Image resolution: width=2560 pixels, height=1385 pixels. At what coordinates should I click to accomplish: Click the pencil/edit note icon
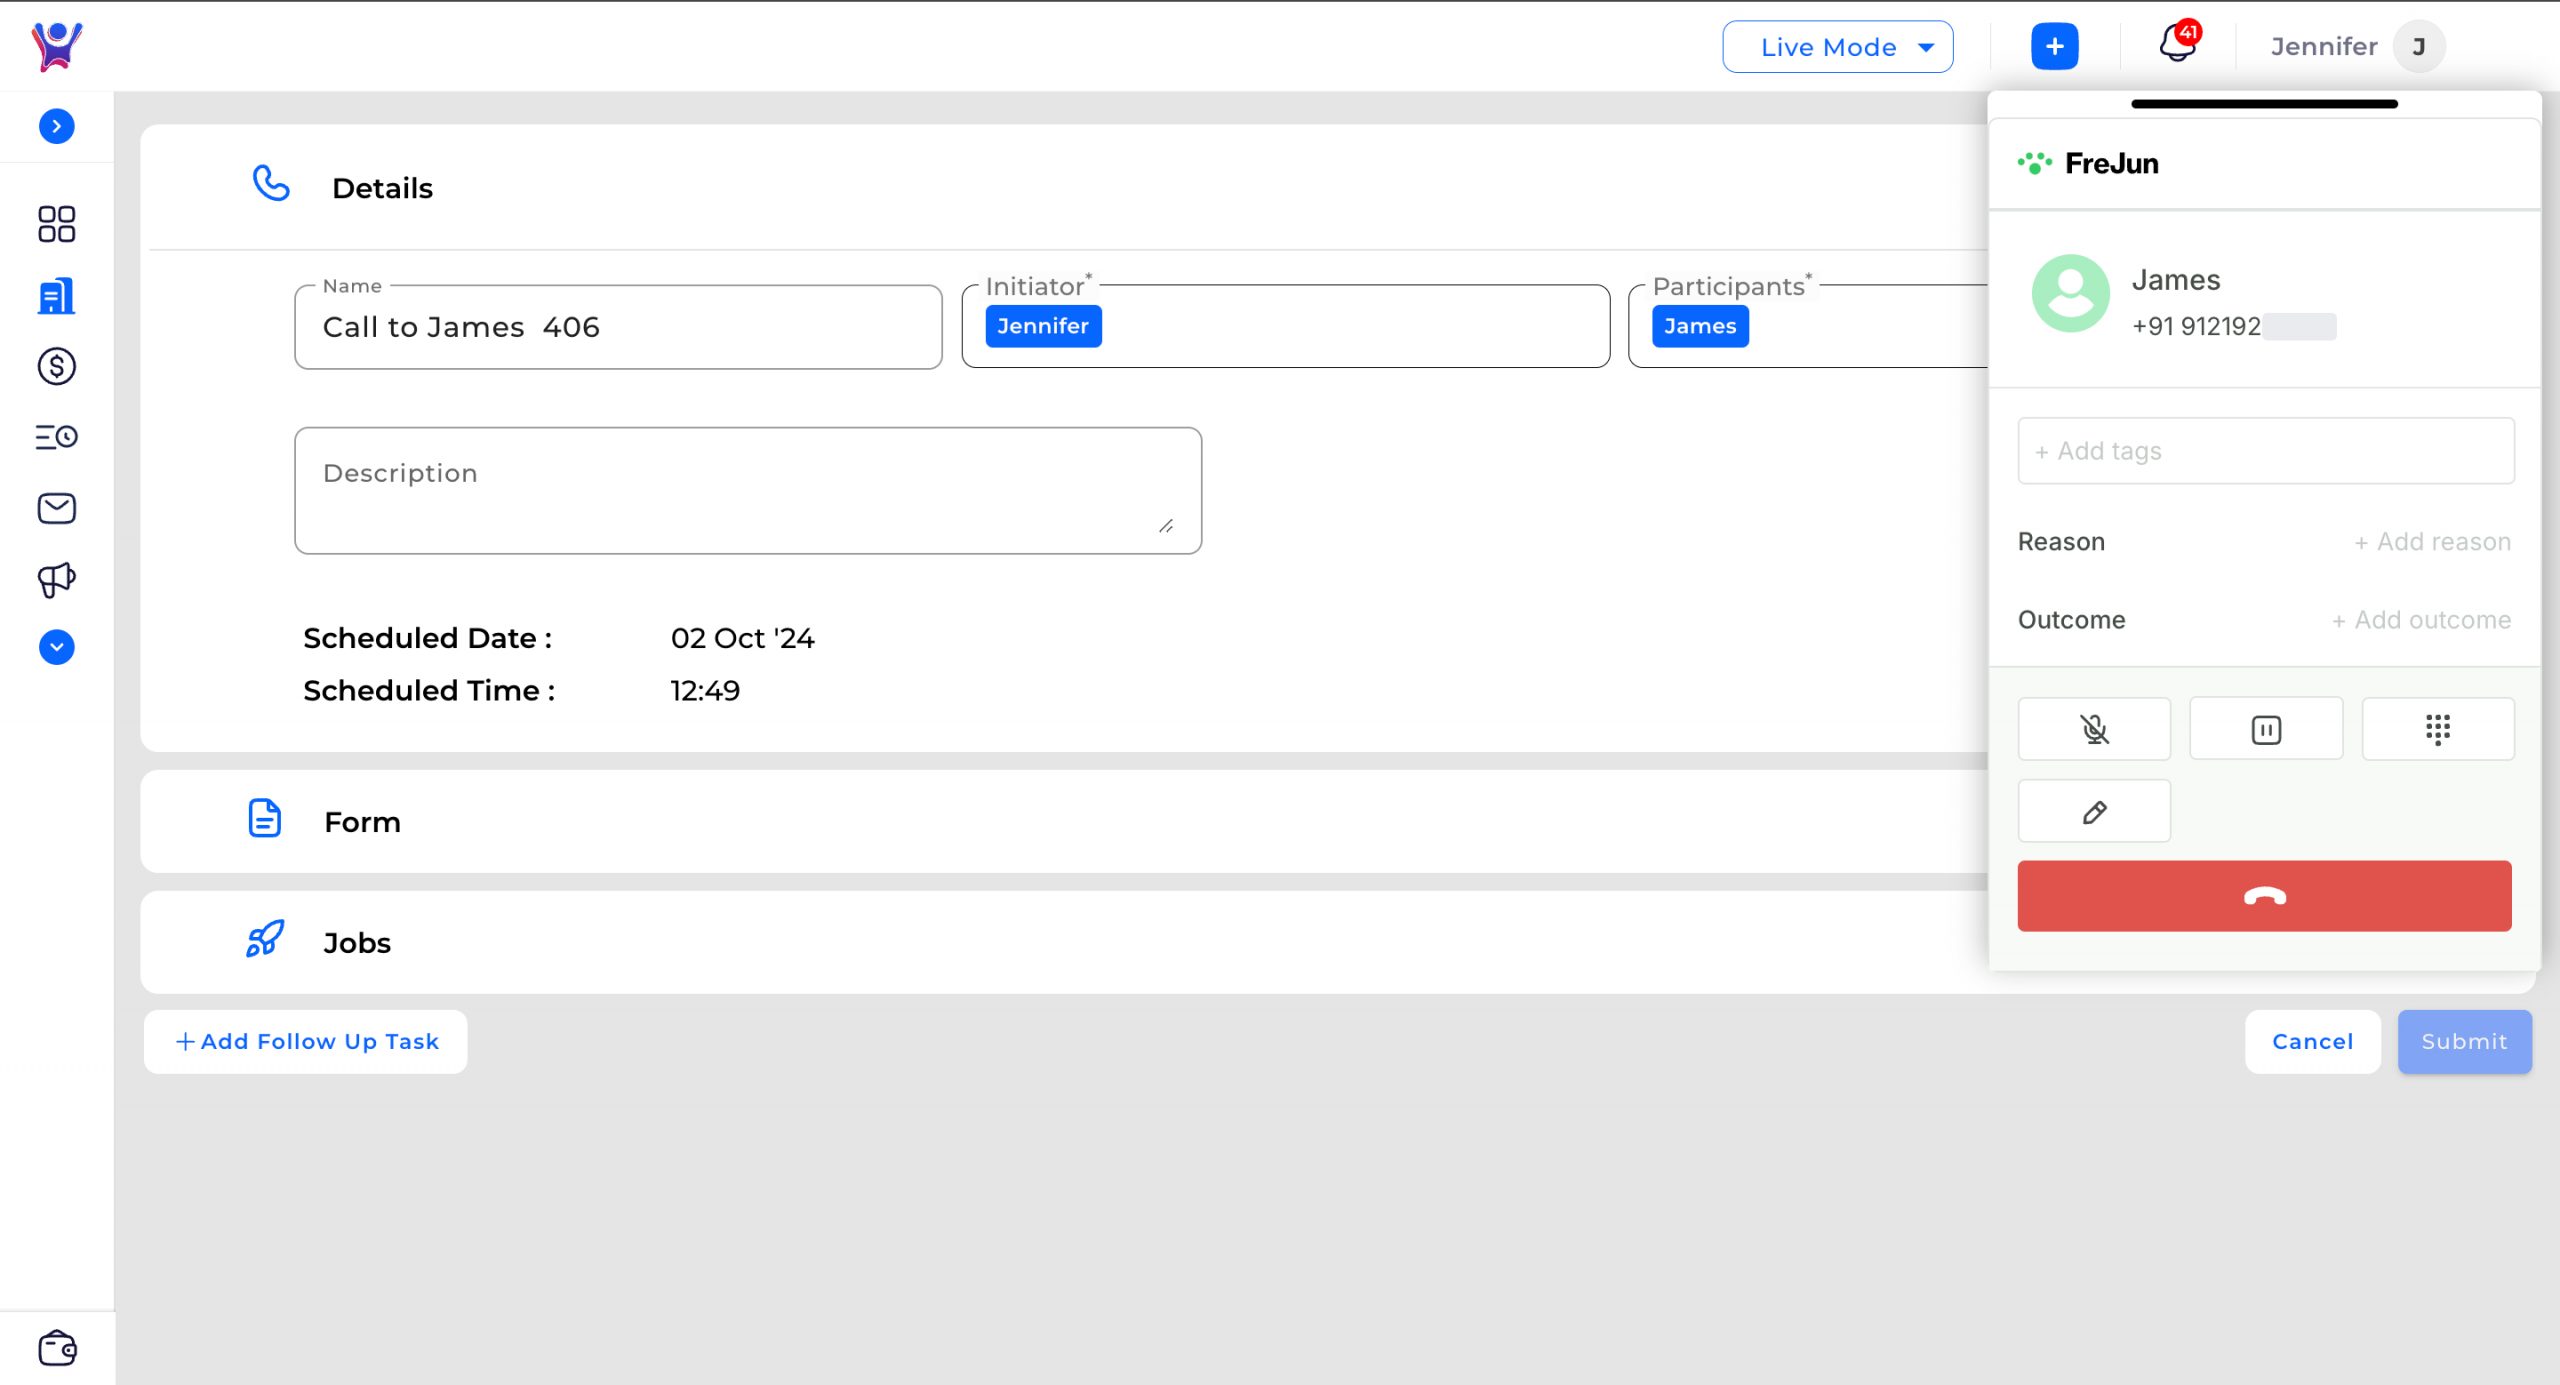[x=2094, y=812]
